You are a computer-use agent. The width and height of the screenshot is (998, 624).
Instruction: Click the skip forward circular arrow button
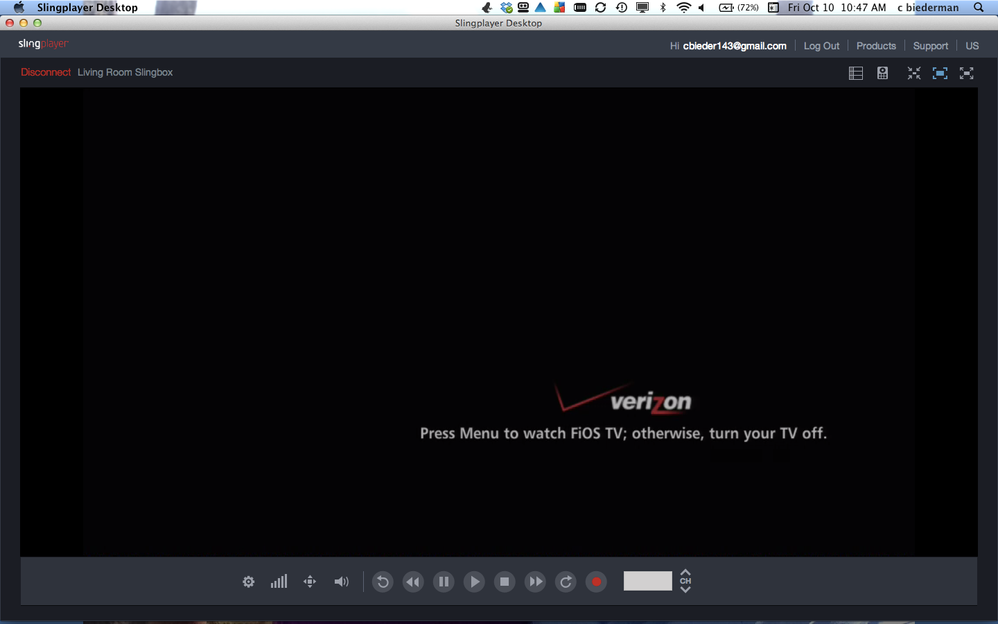point(566,581)
